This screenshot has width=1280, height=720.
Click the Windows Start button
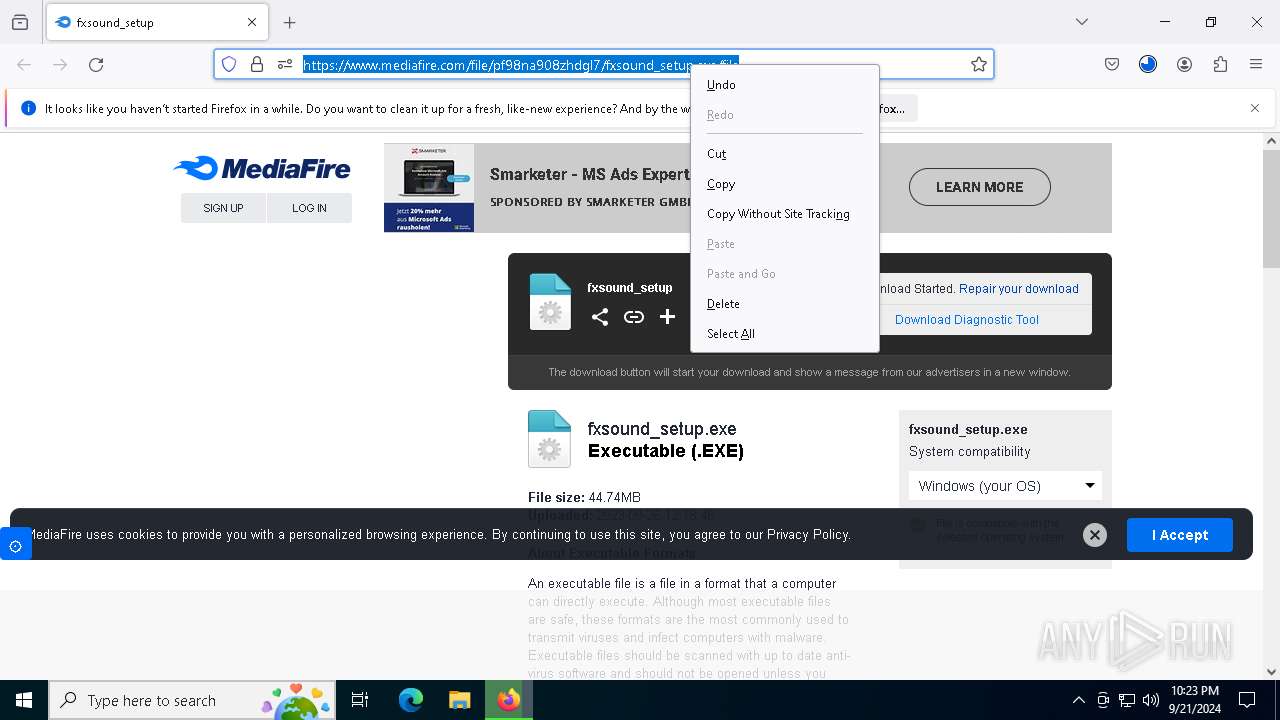[x=24, y=700]
